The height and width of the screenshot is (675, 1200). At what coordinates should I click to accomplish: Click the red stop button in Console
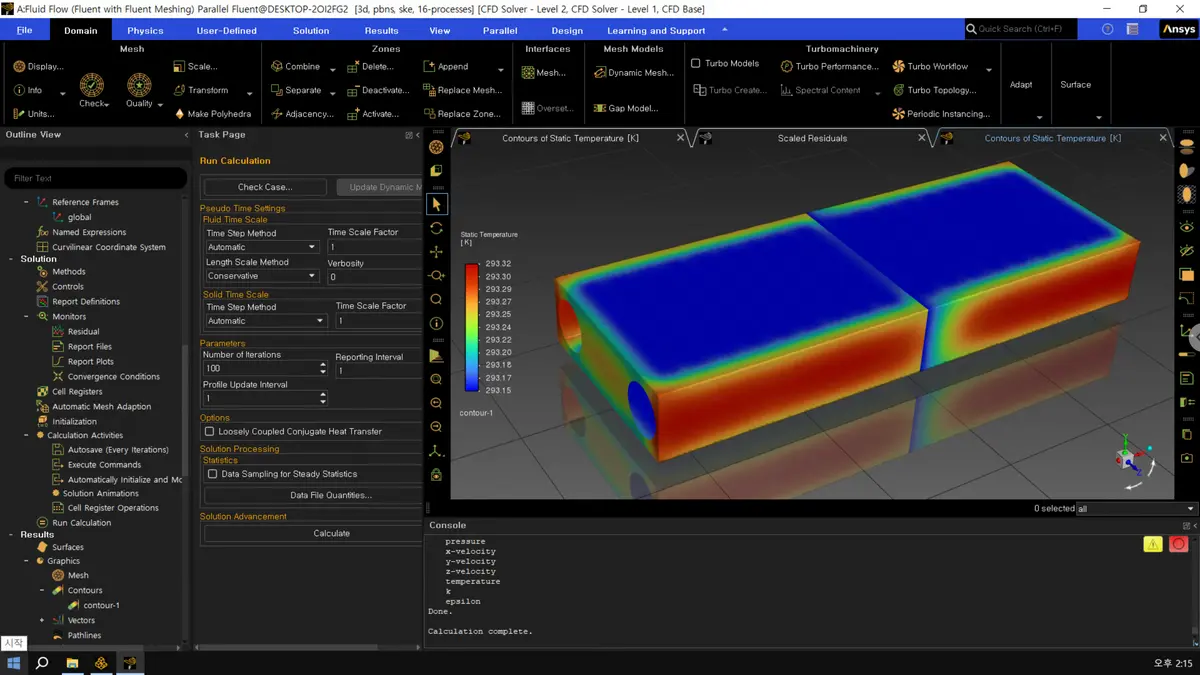pos(1179,544)
